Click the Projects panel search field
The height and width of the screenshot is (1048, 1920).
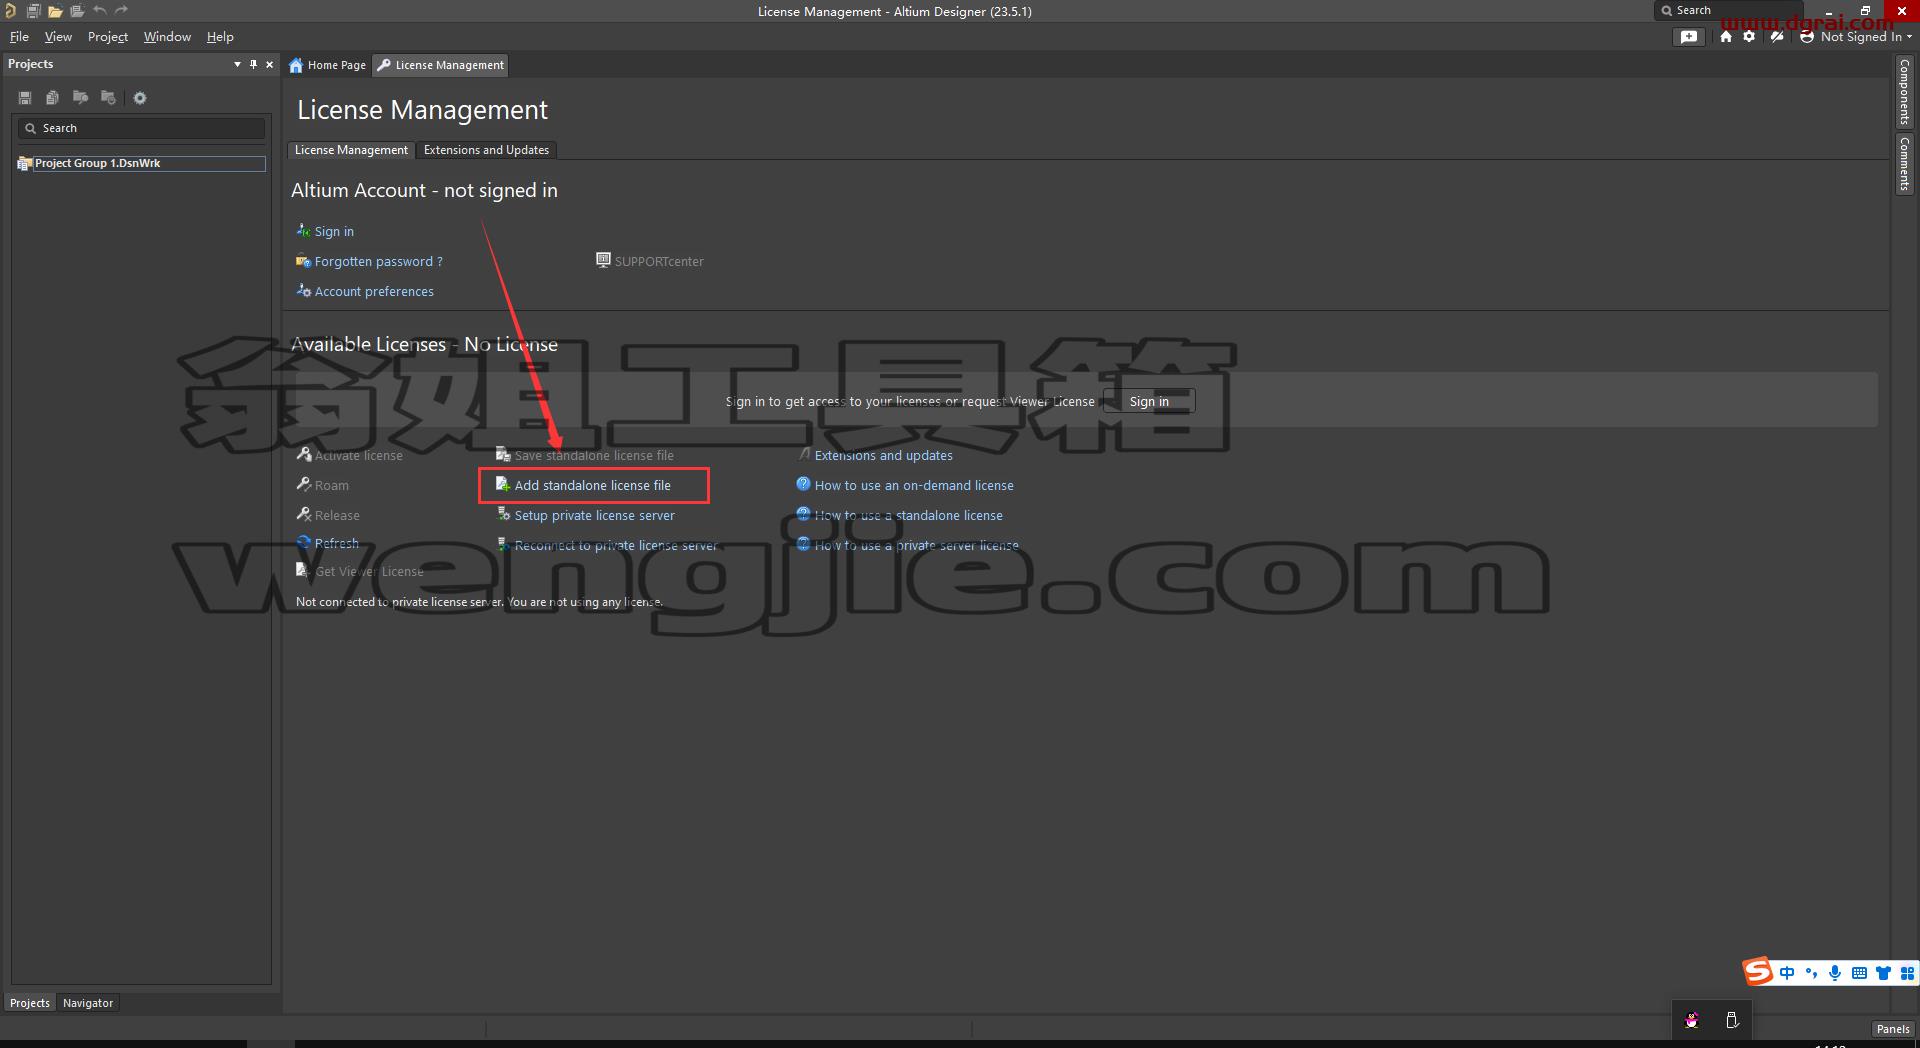[x=141, y=128]
